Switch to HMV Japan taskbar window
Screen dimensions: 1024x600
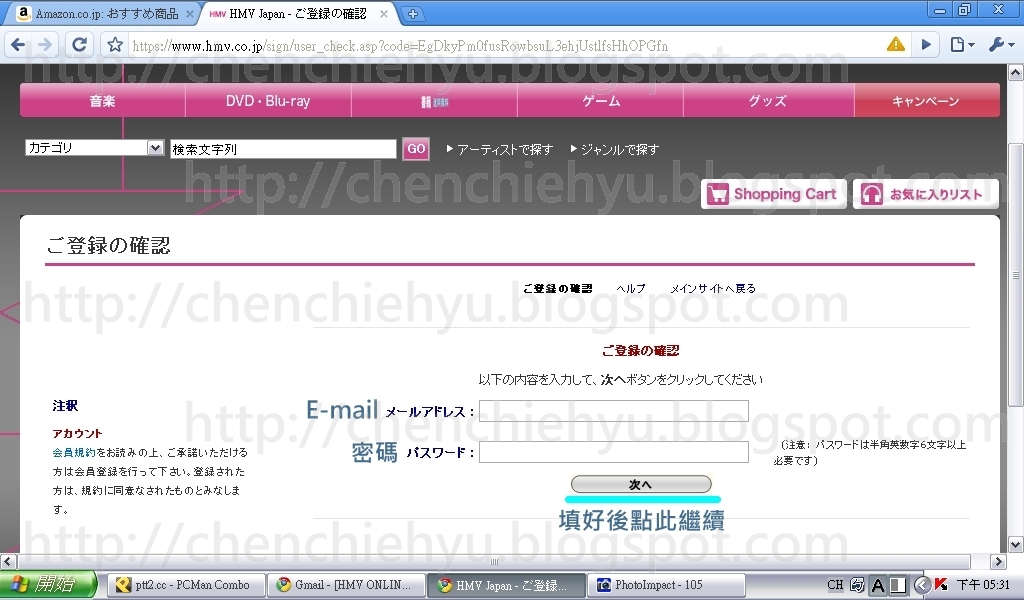(506, 585)
